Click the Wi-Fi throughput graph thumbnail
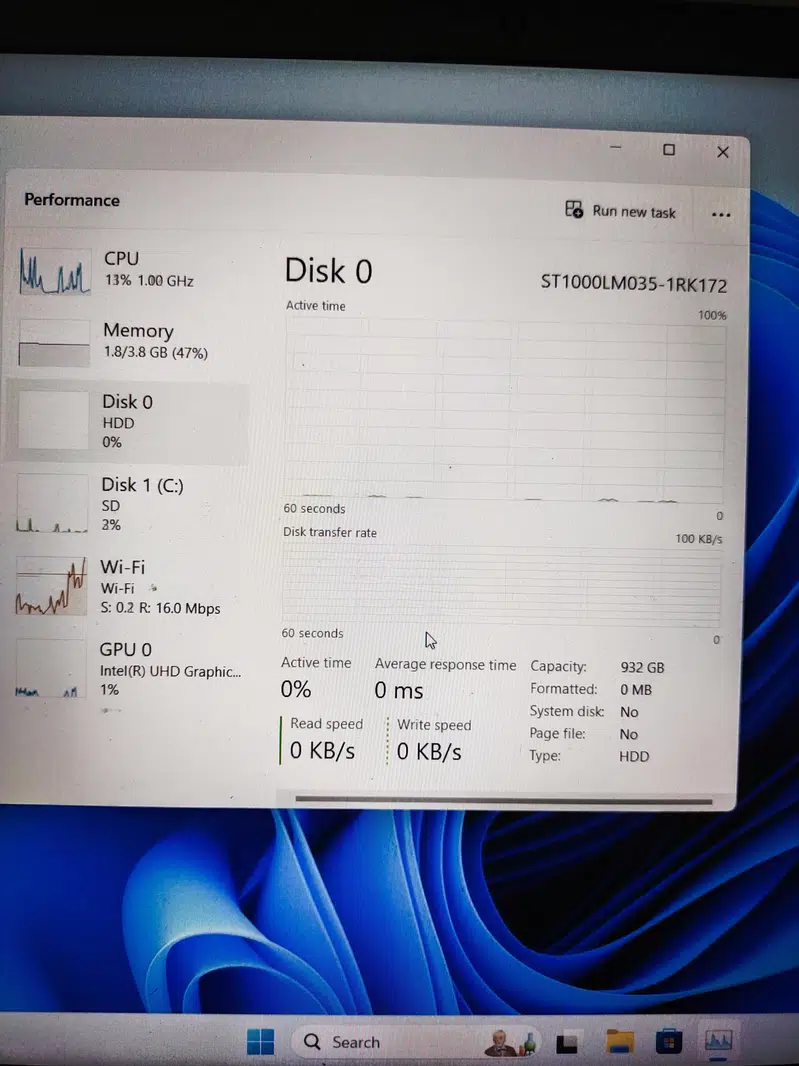Image resolution: width=799 pixels, height=1066 pixels. point(51,586)
